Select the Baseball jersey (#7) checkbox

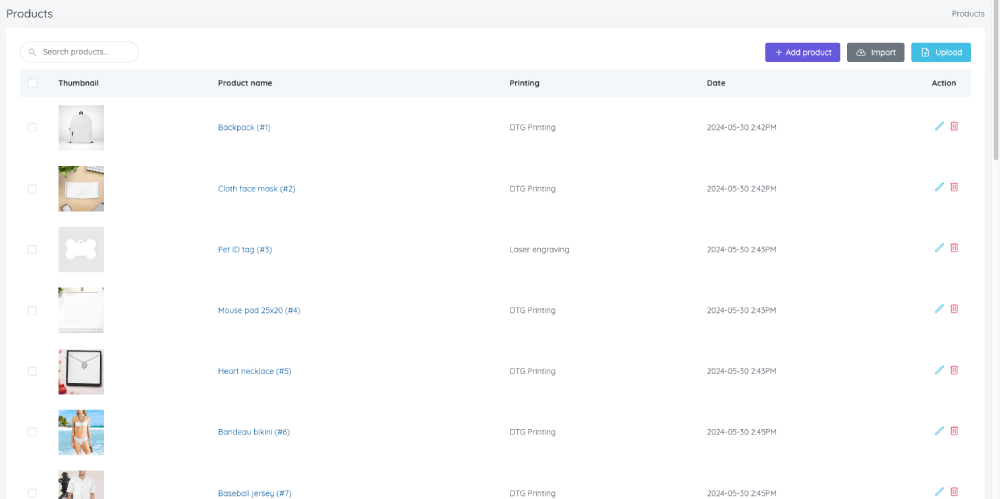pyautogui.click(x=33, y=493)
